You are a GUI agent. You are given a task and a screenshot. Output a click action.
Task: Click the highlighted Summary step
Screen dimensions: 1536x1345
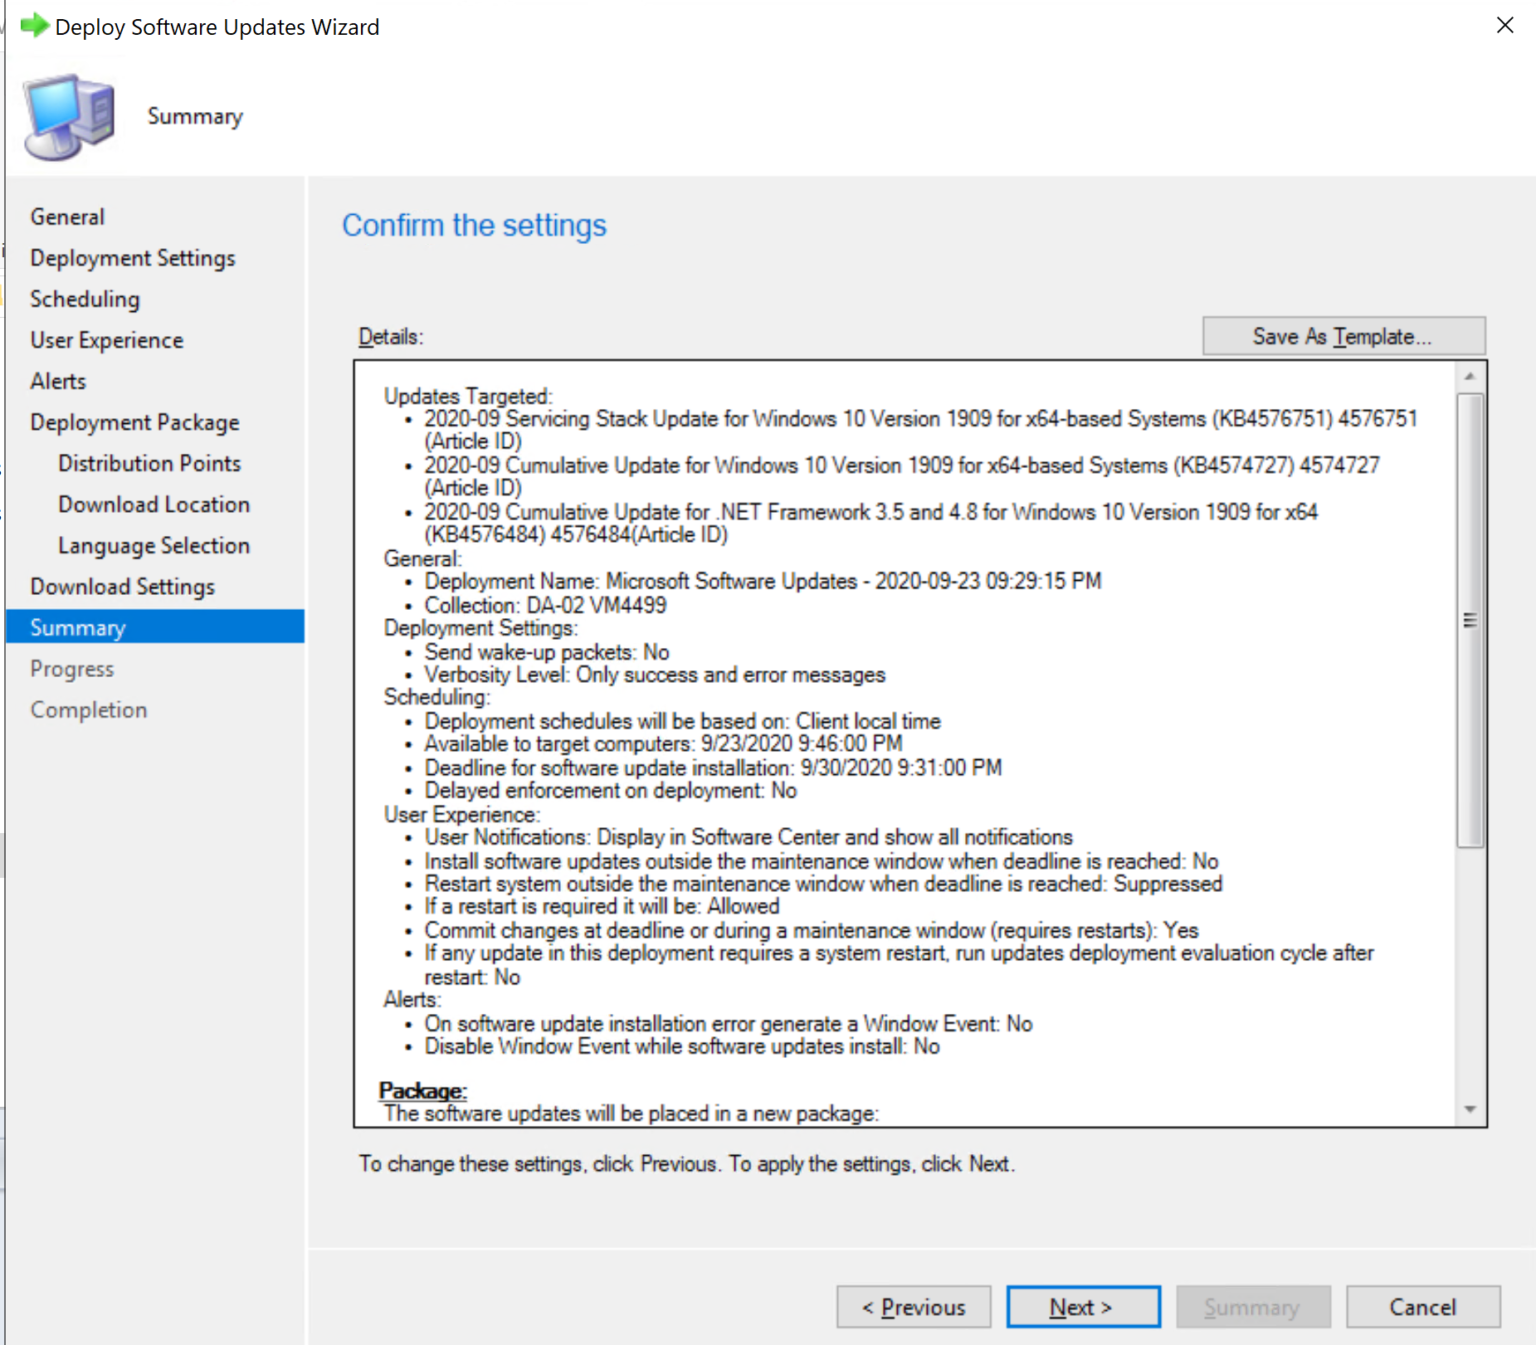tap(78, 627)
